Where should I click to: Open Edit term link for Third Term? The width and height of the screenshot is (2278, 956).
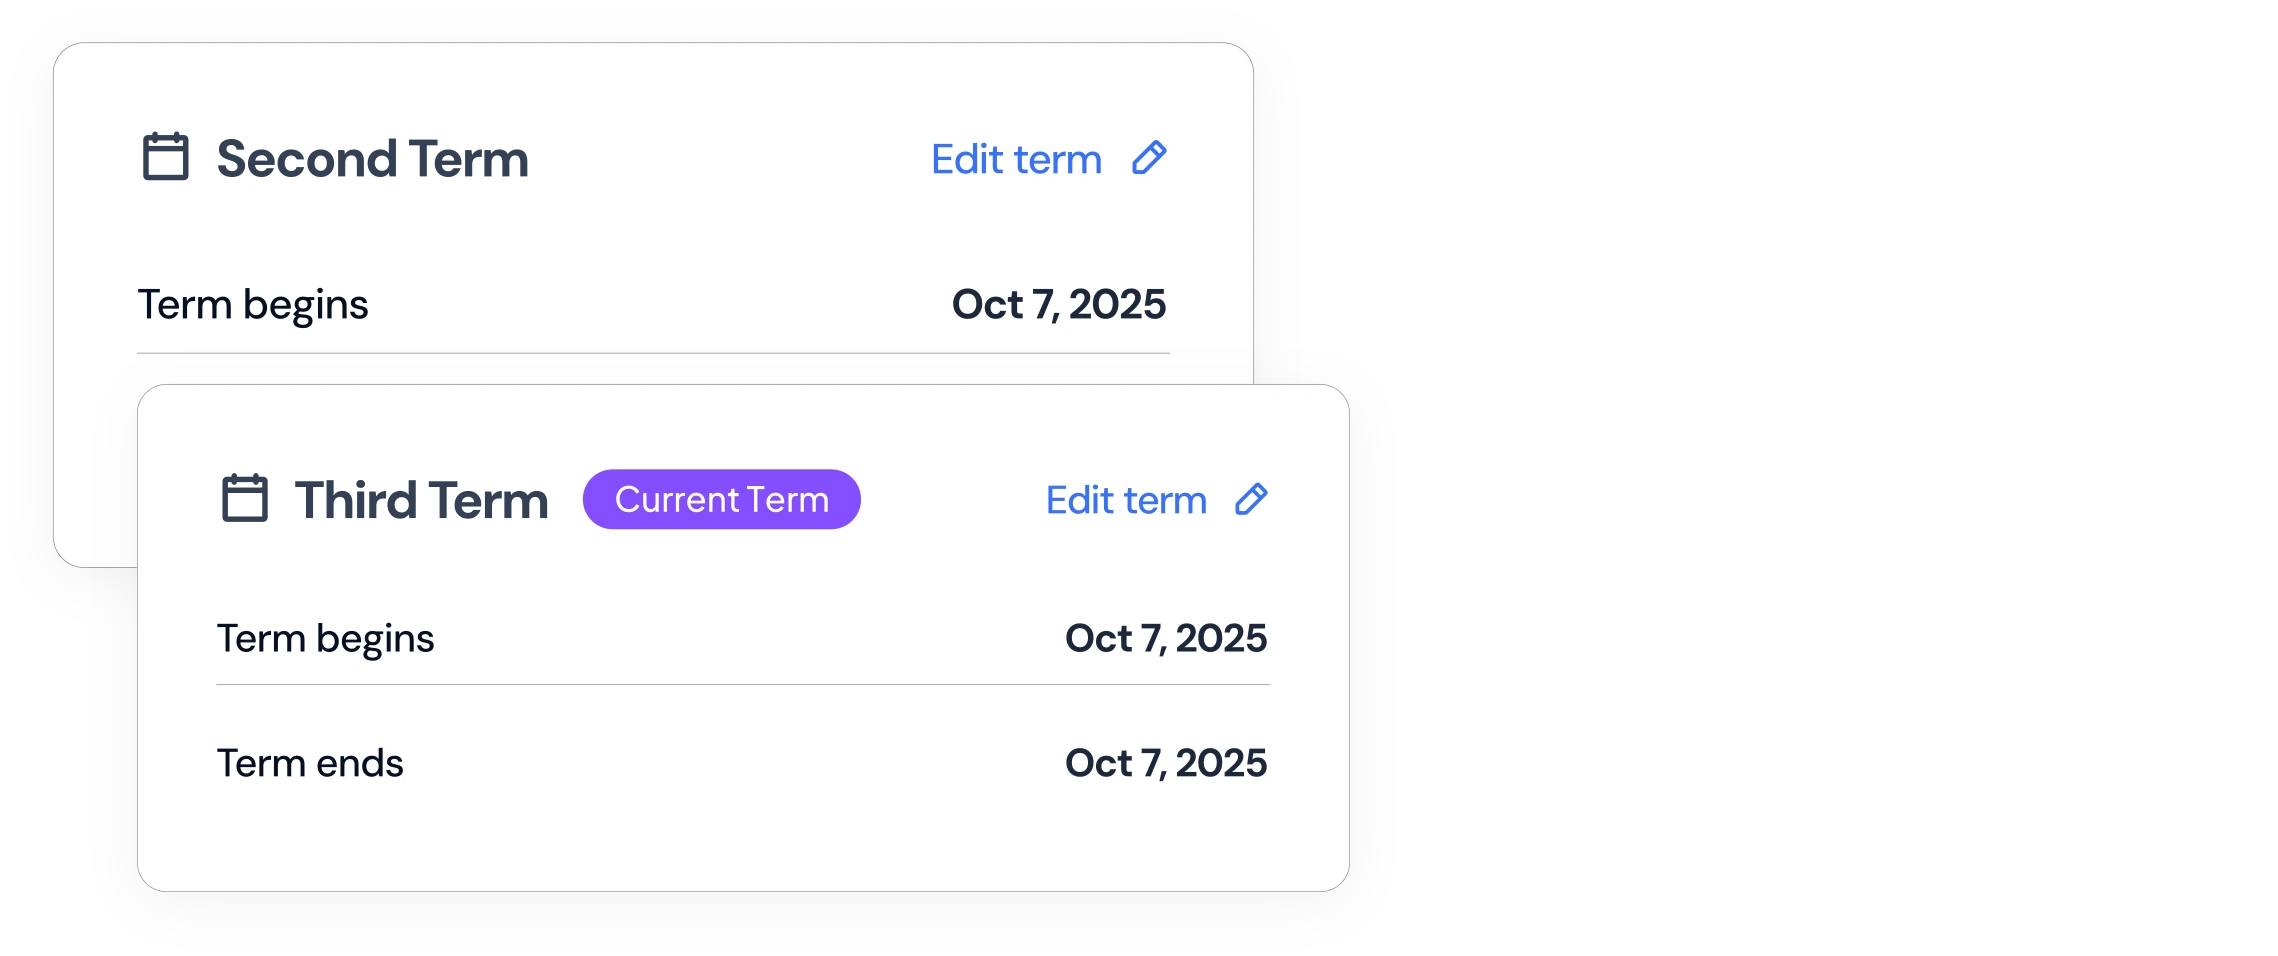point(1126,500)
